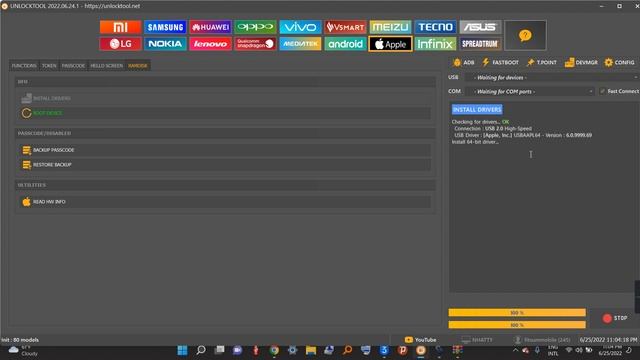This screenshot has height=360, width=640.
Task: Select the Samsung brand logo
Action: coord(165,27)
